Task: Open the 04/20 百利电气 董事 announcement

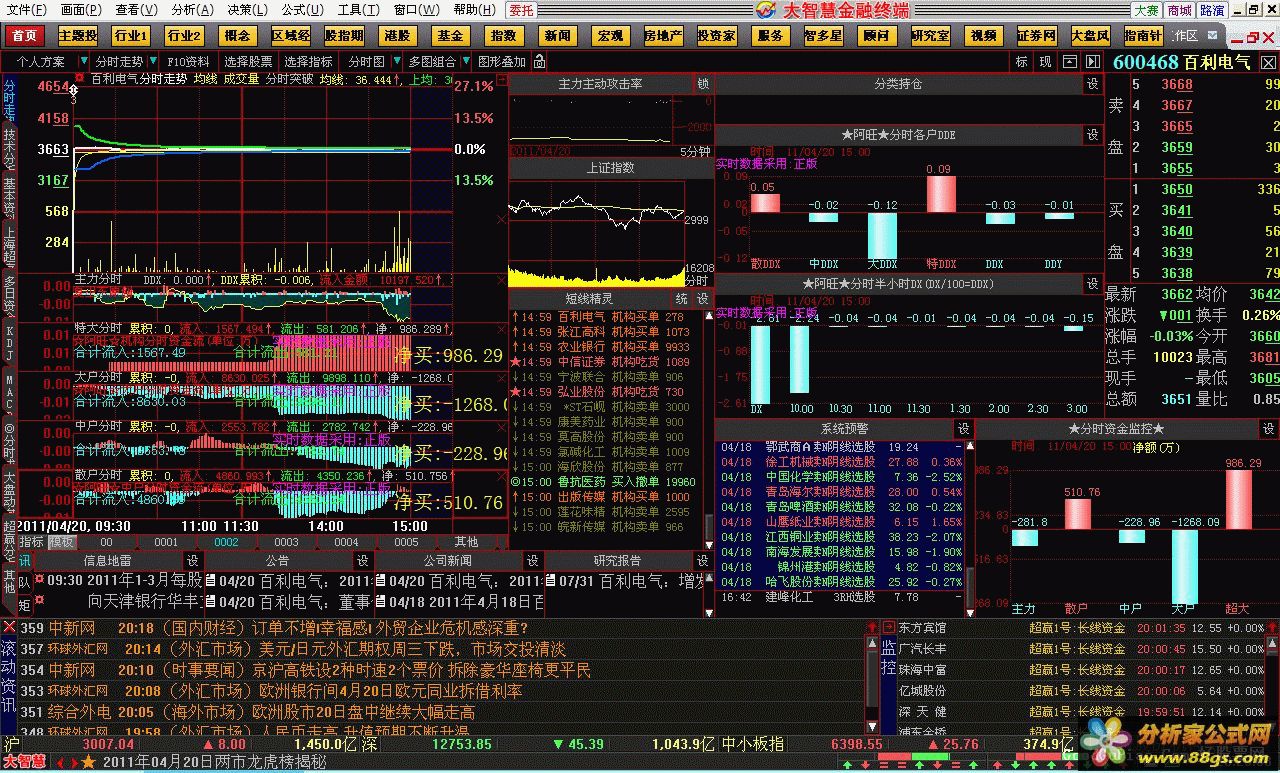Action: coord(287,602)
